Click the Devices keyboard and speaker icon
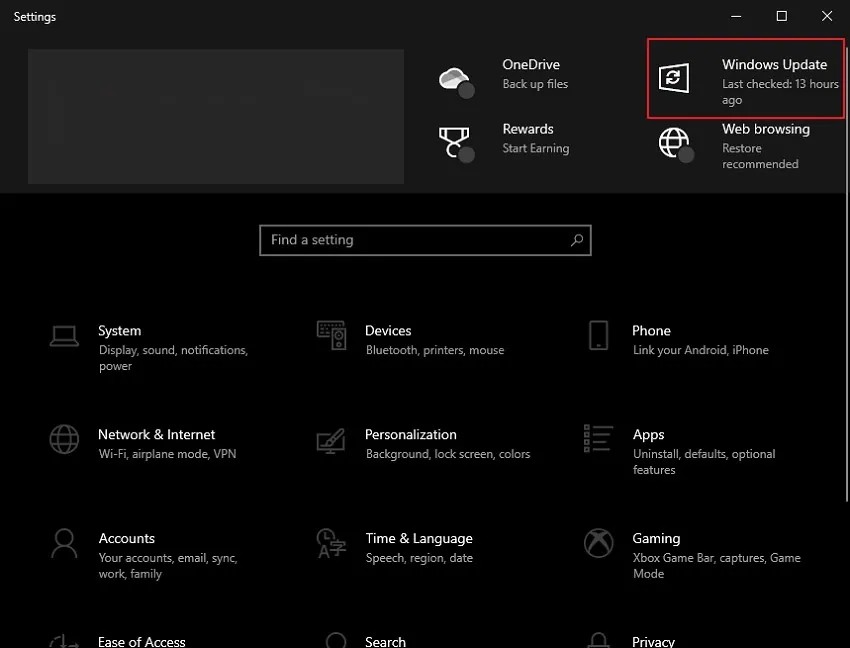This screenshot has width=850, height=648. point(331,335)
